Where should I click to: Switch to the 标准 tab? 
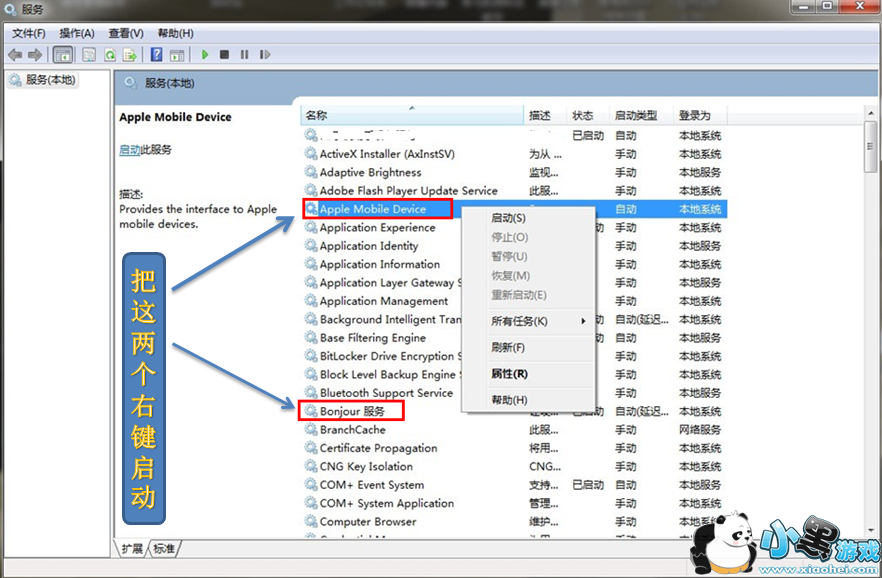click(x=164, y=548)
